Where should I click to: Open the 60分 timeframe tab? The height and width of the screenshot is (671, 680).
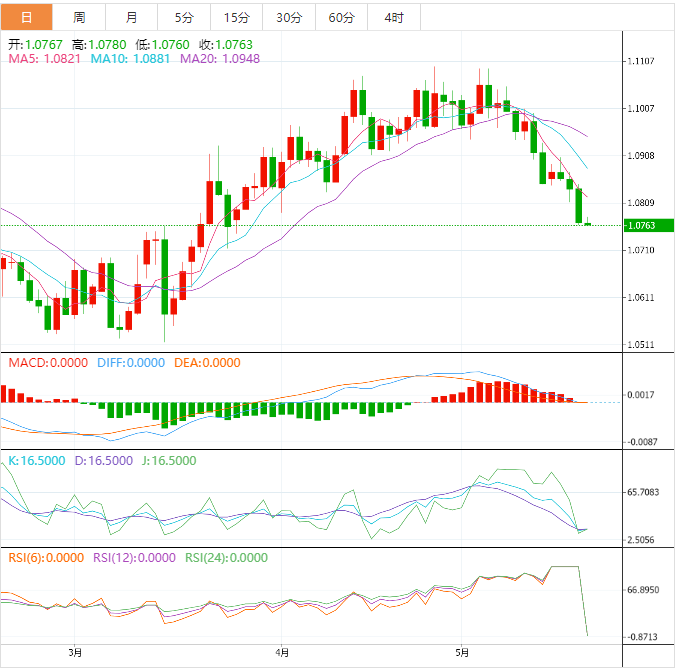[x=342, y=17]
